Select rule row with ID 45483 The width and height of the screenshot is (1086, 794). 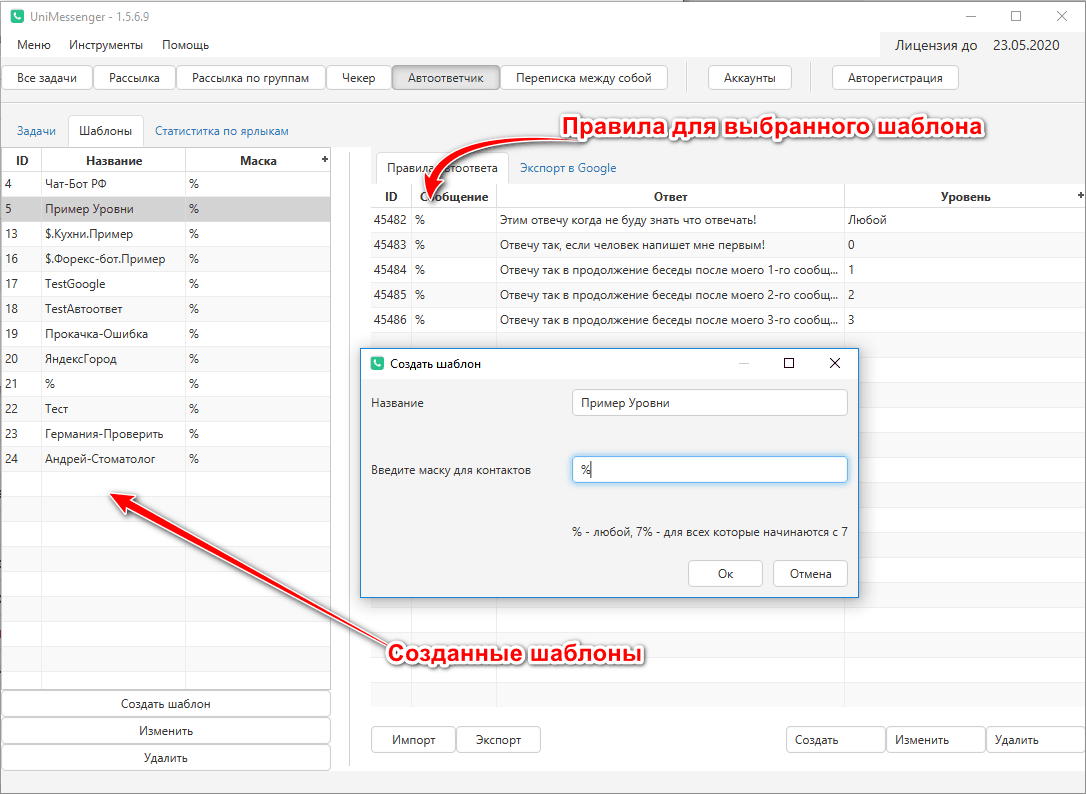click(728, 245)
